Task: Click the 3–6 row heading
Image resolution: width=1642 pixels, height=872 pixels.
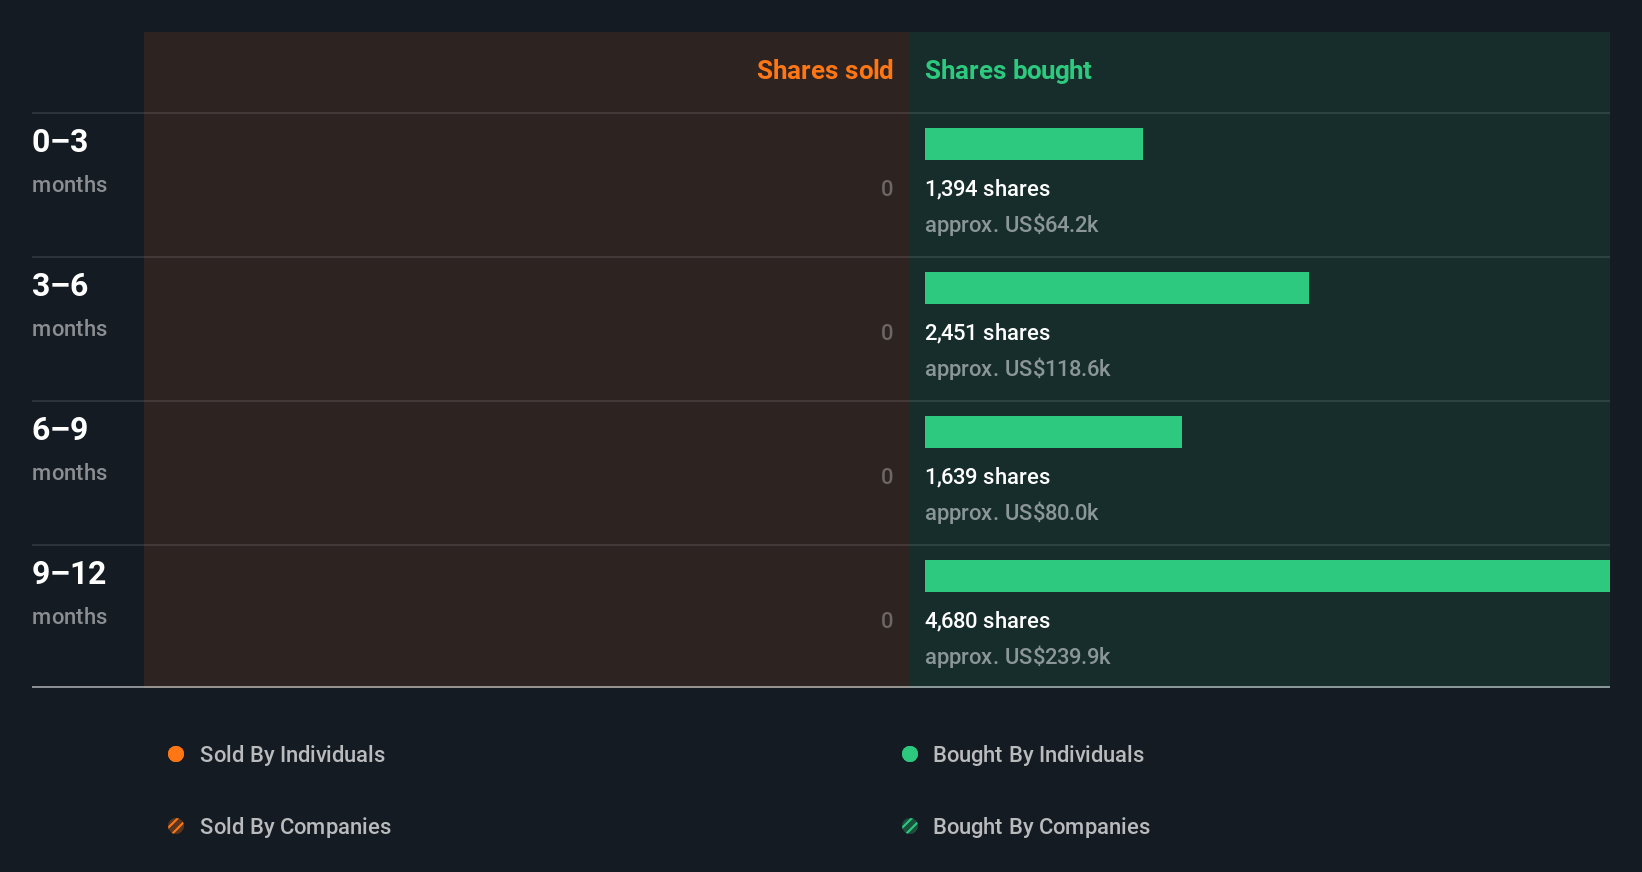Action: 60,285
